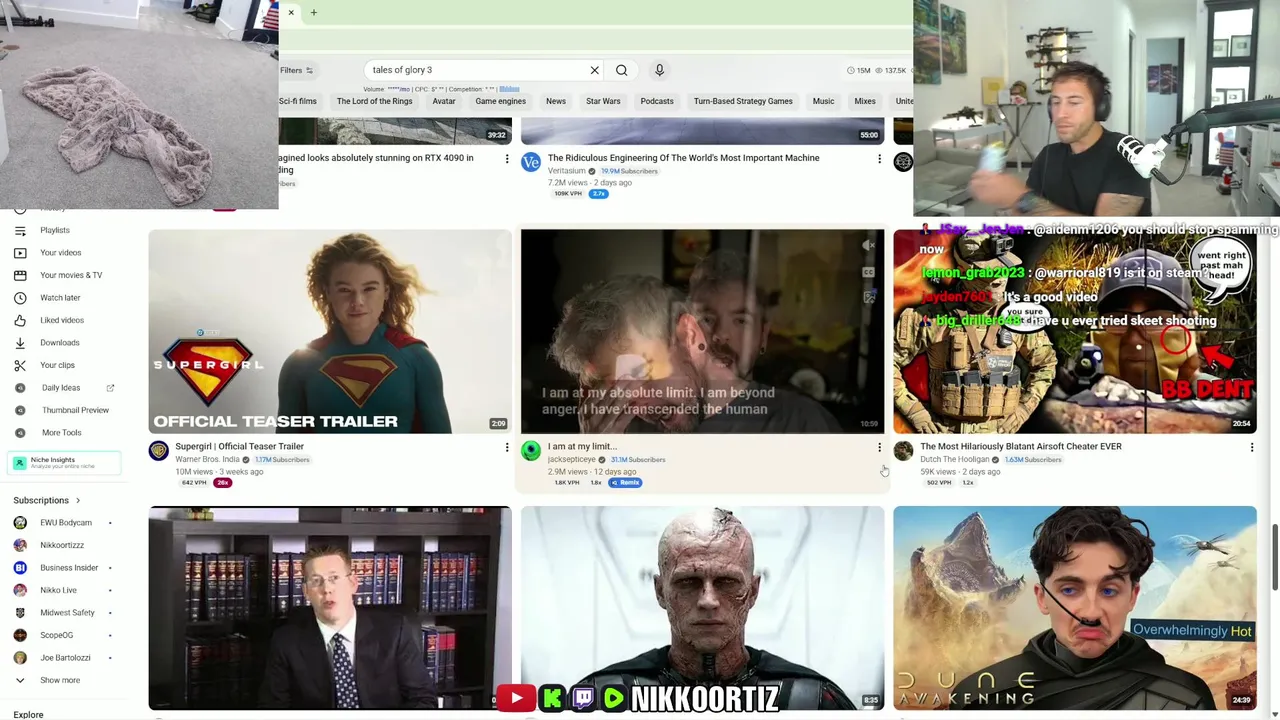This screenshot has height=720, width=1280.
Task: Select the Mixes chip
Action: [x=865, y=101]
